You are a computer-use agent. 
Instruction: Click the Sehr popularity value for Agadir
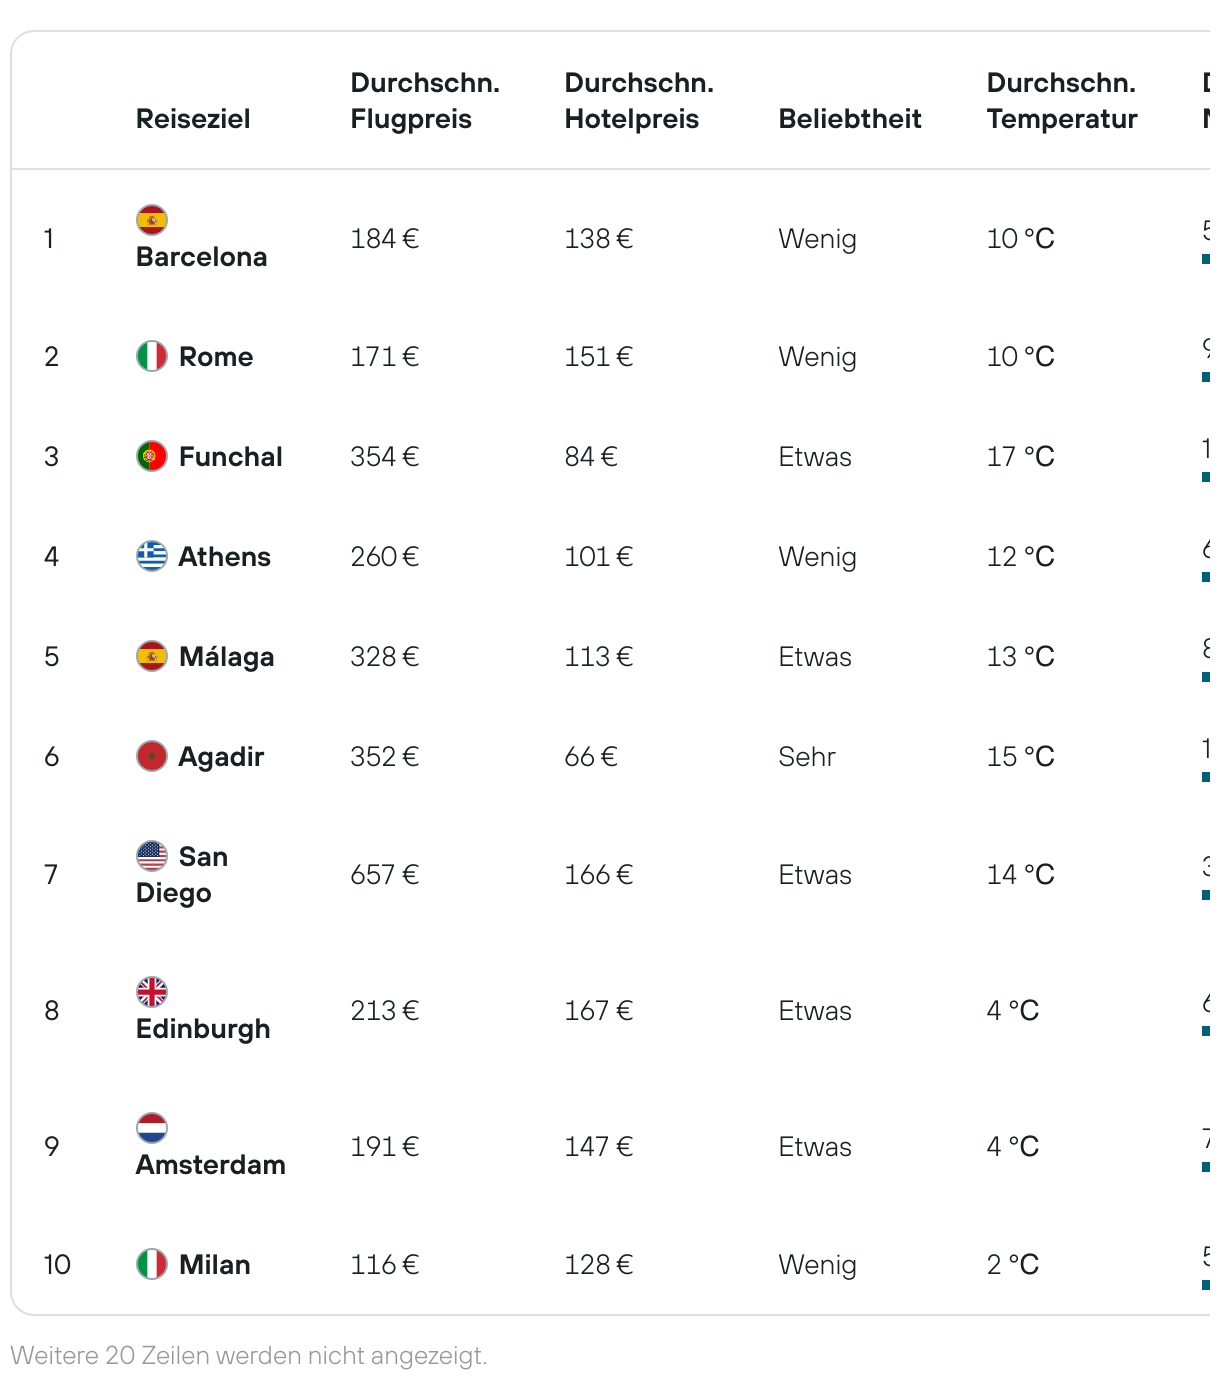coord(807,757)
